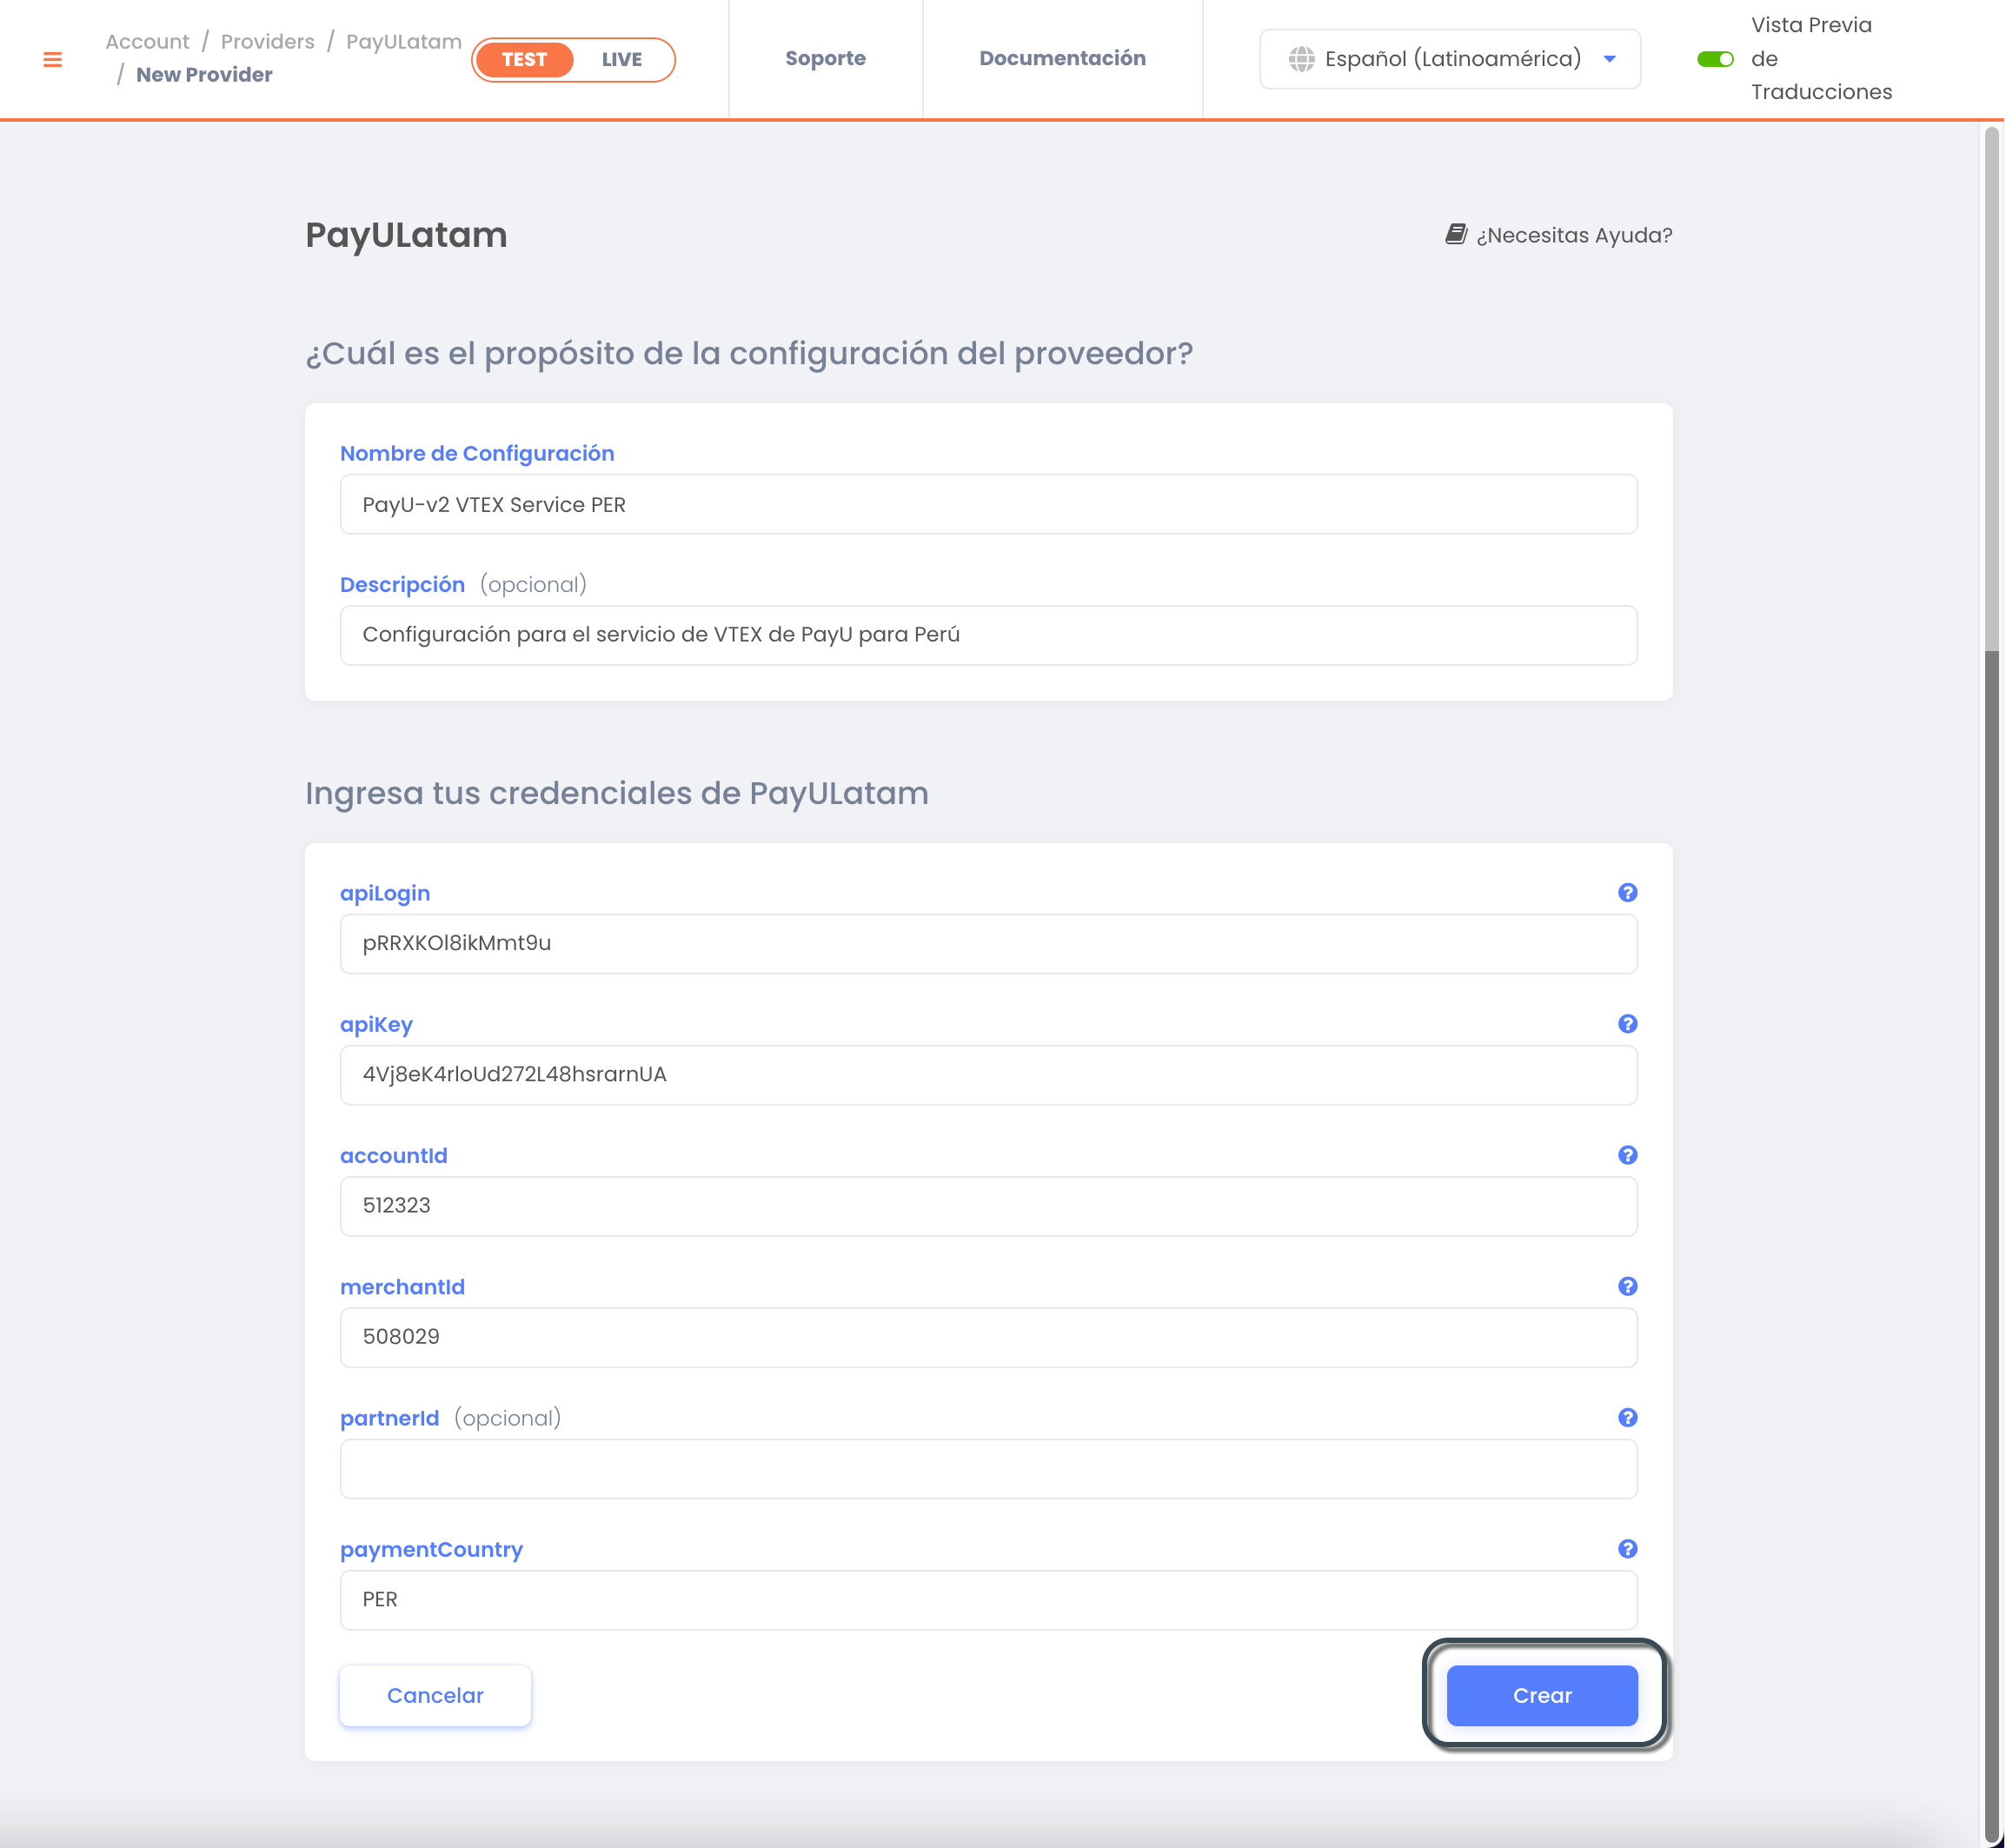
Task: Click the help icon beside apiLogin
Action: (x=1627, y=892)
